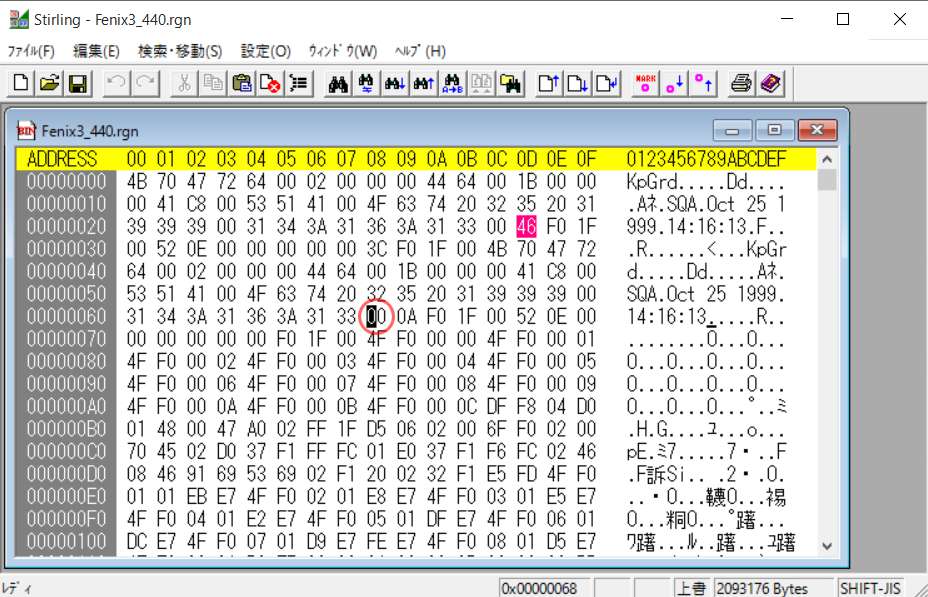Click the hex view scroll down arrow
Viewport: 928px width, 597px height.
click(827, 546)
